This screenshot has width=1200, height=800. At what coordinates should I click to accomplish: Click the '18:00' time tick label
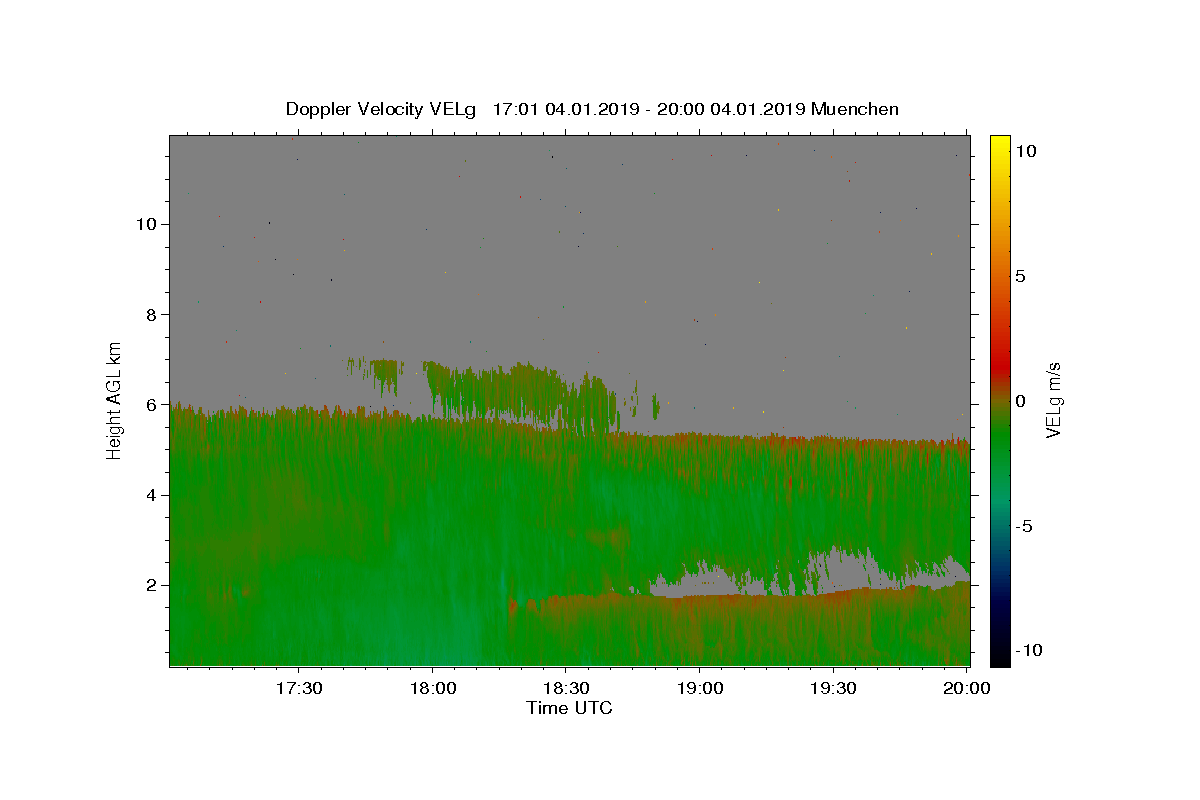[433, 688]
